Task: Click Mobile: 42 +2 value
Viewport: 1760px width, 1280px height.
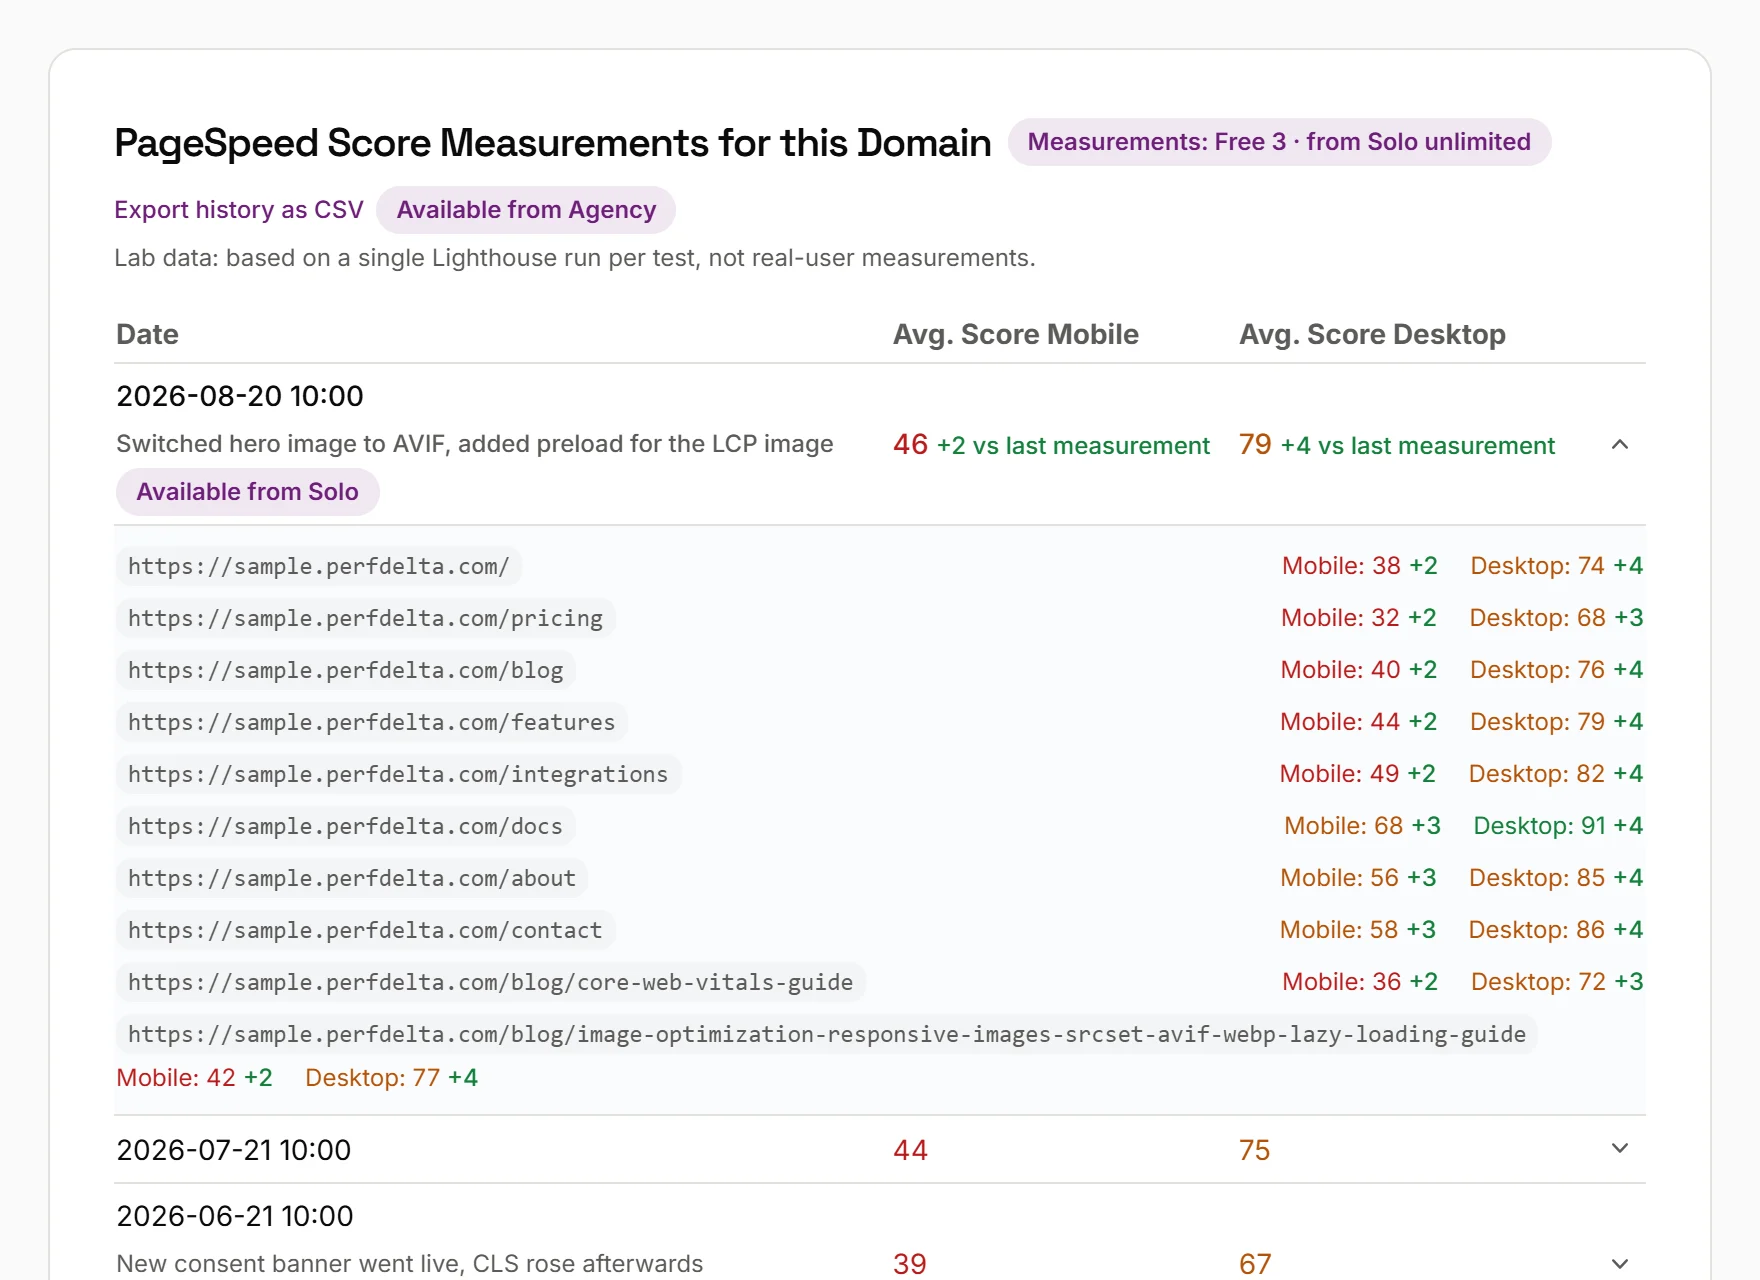Action: coord(195,1078)
